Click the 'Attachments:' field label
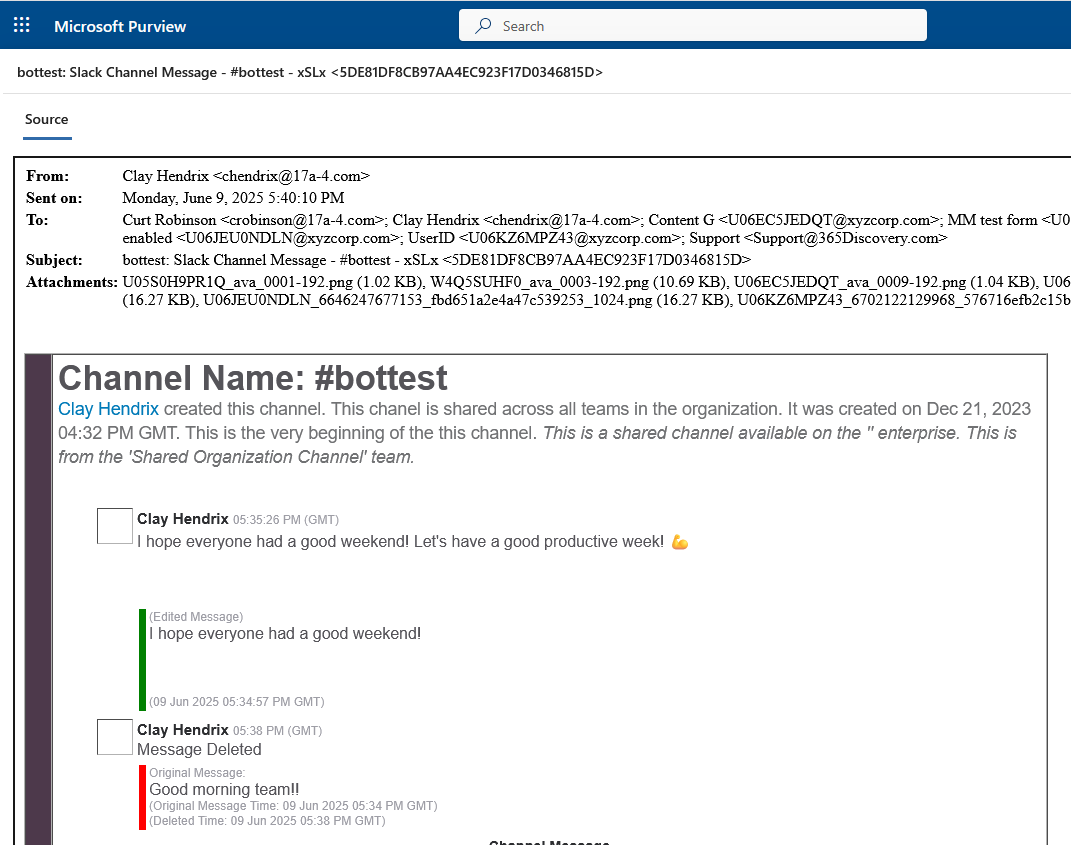The image size is (1071, 845). tap(72, 282)
